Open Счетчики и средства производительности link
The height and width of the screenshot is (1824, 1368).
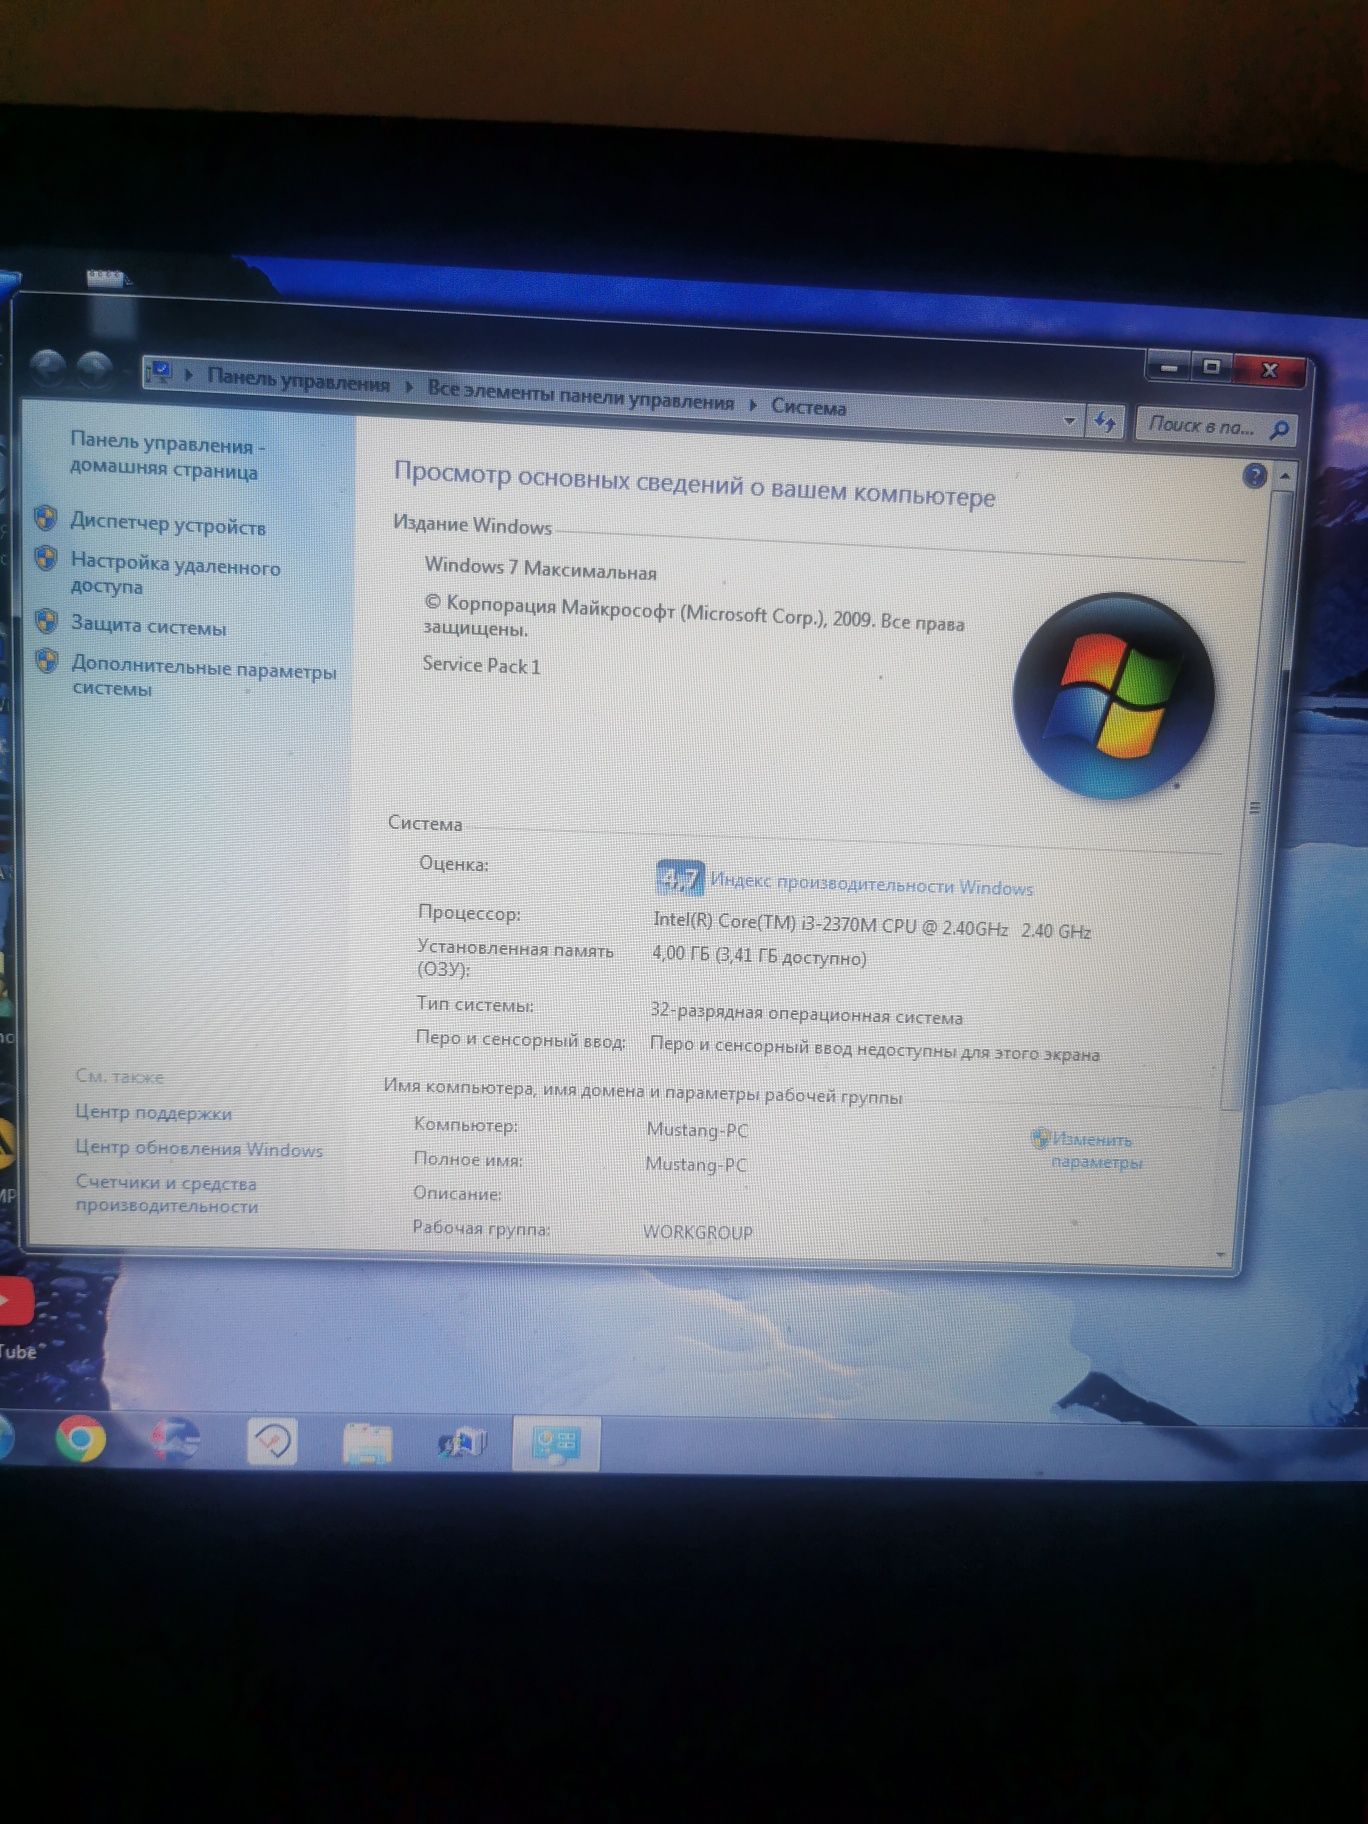(166, 1194)
